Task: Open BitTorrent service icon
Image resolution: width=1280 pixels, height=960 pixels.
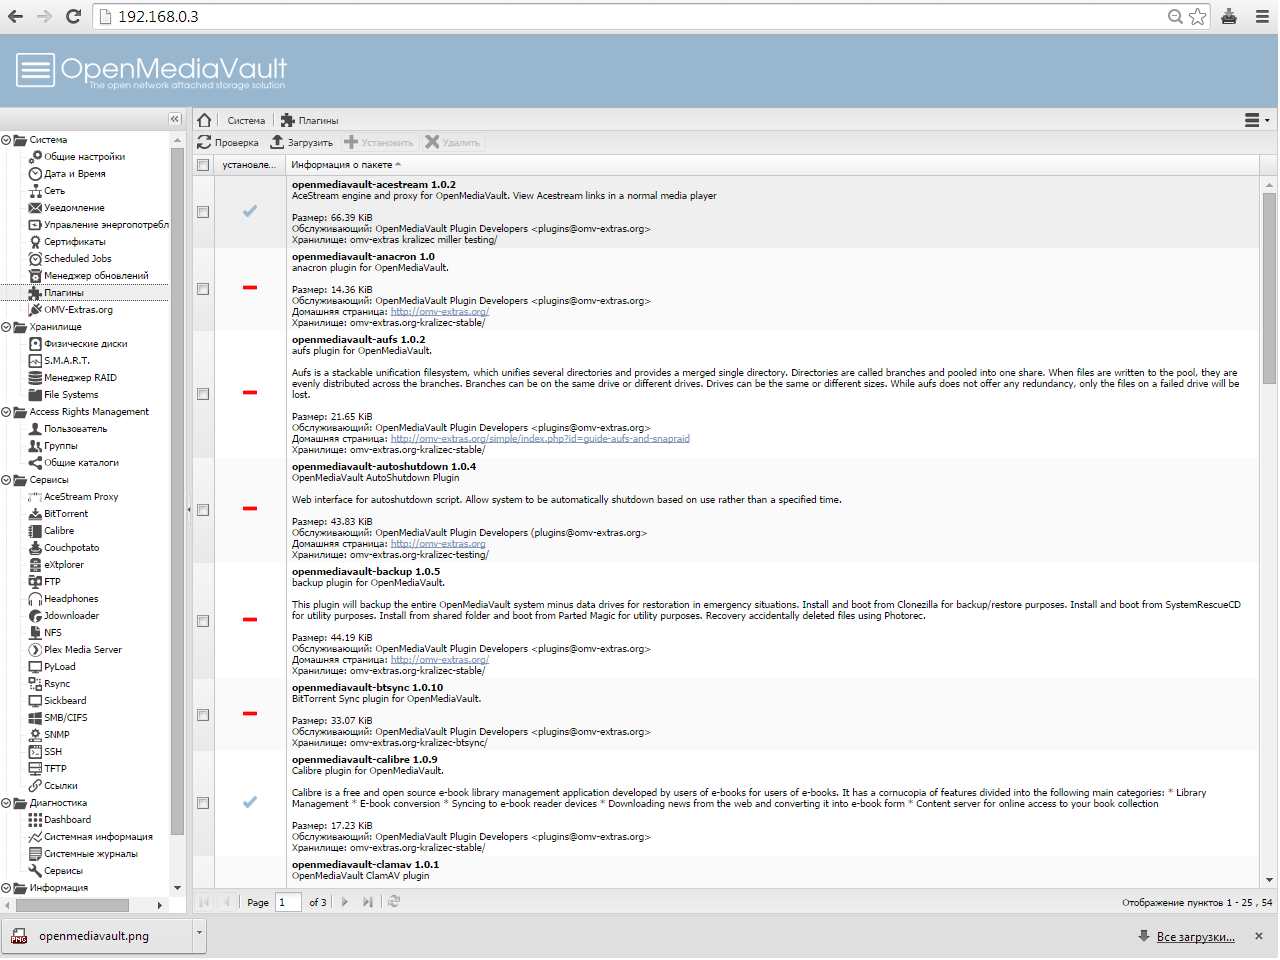Action: [35, 514]
